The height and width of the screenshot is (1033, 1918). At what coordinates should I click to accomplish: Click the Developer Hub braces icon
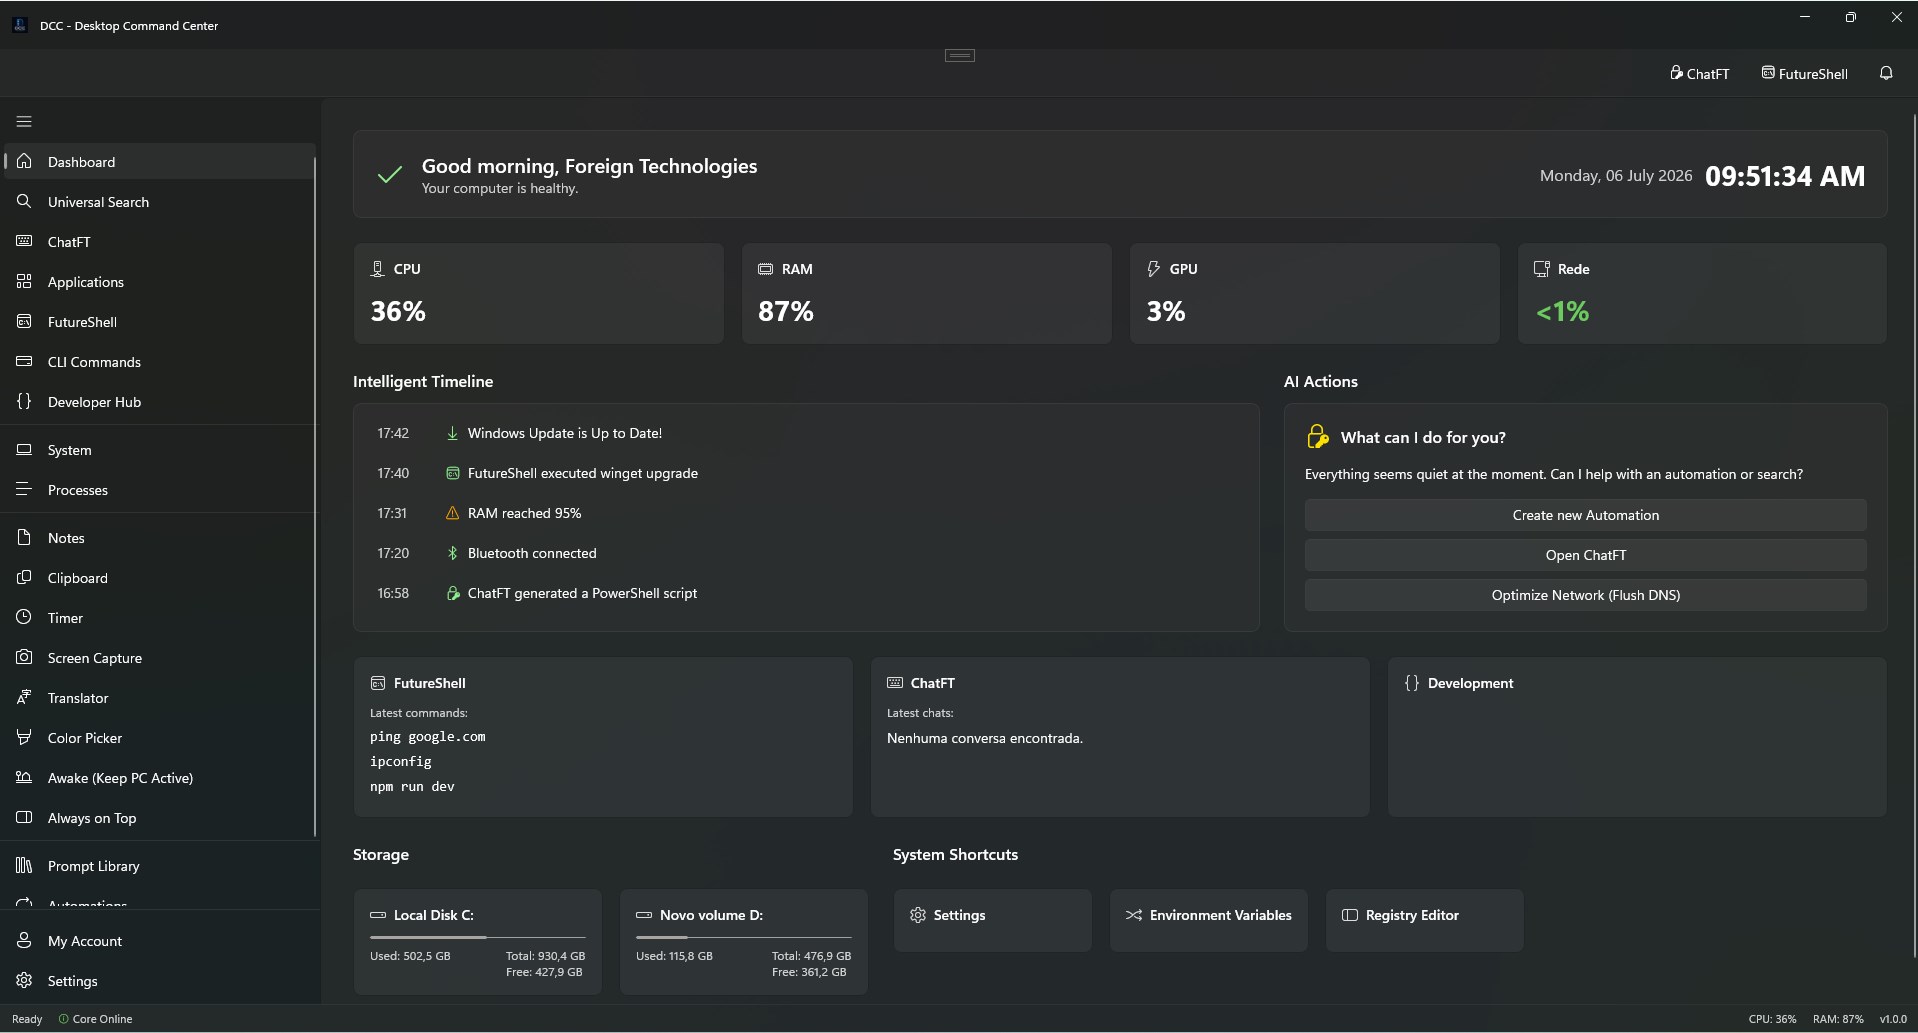(24, 401)
